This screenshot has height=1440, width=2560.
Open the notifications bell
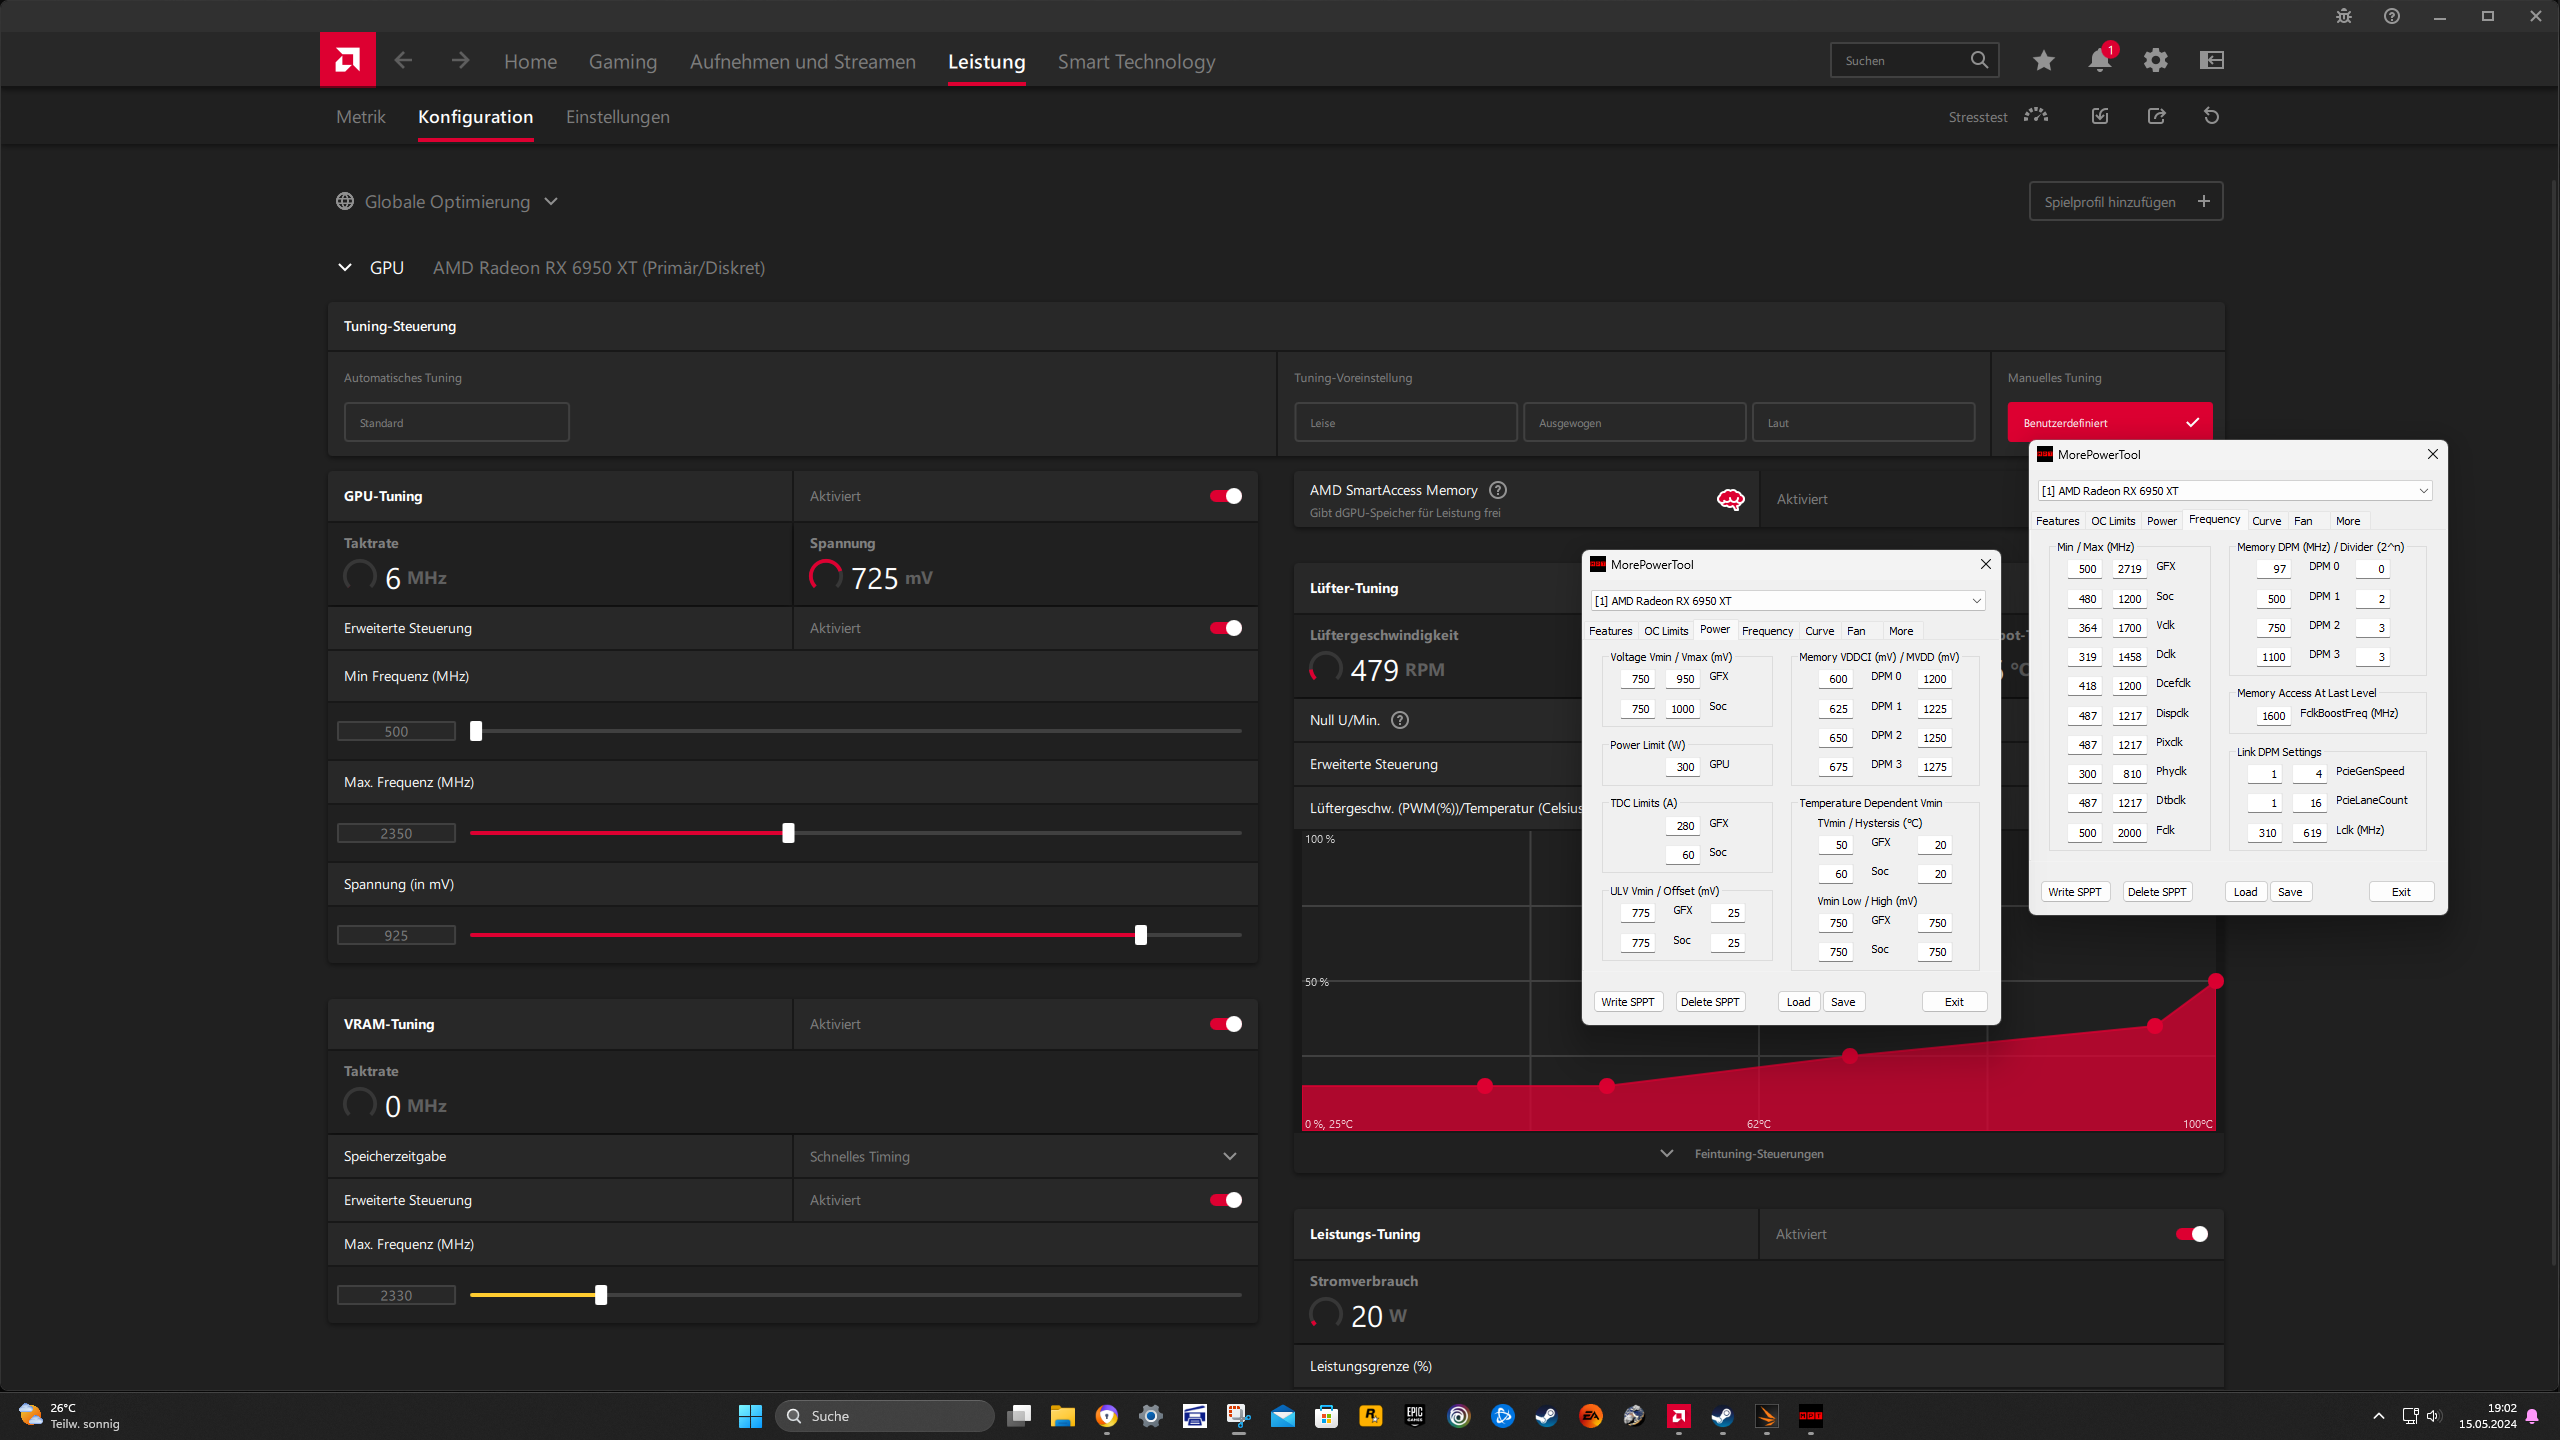click(2099, 60)
